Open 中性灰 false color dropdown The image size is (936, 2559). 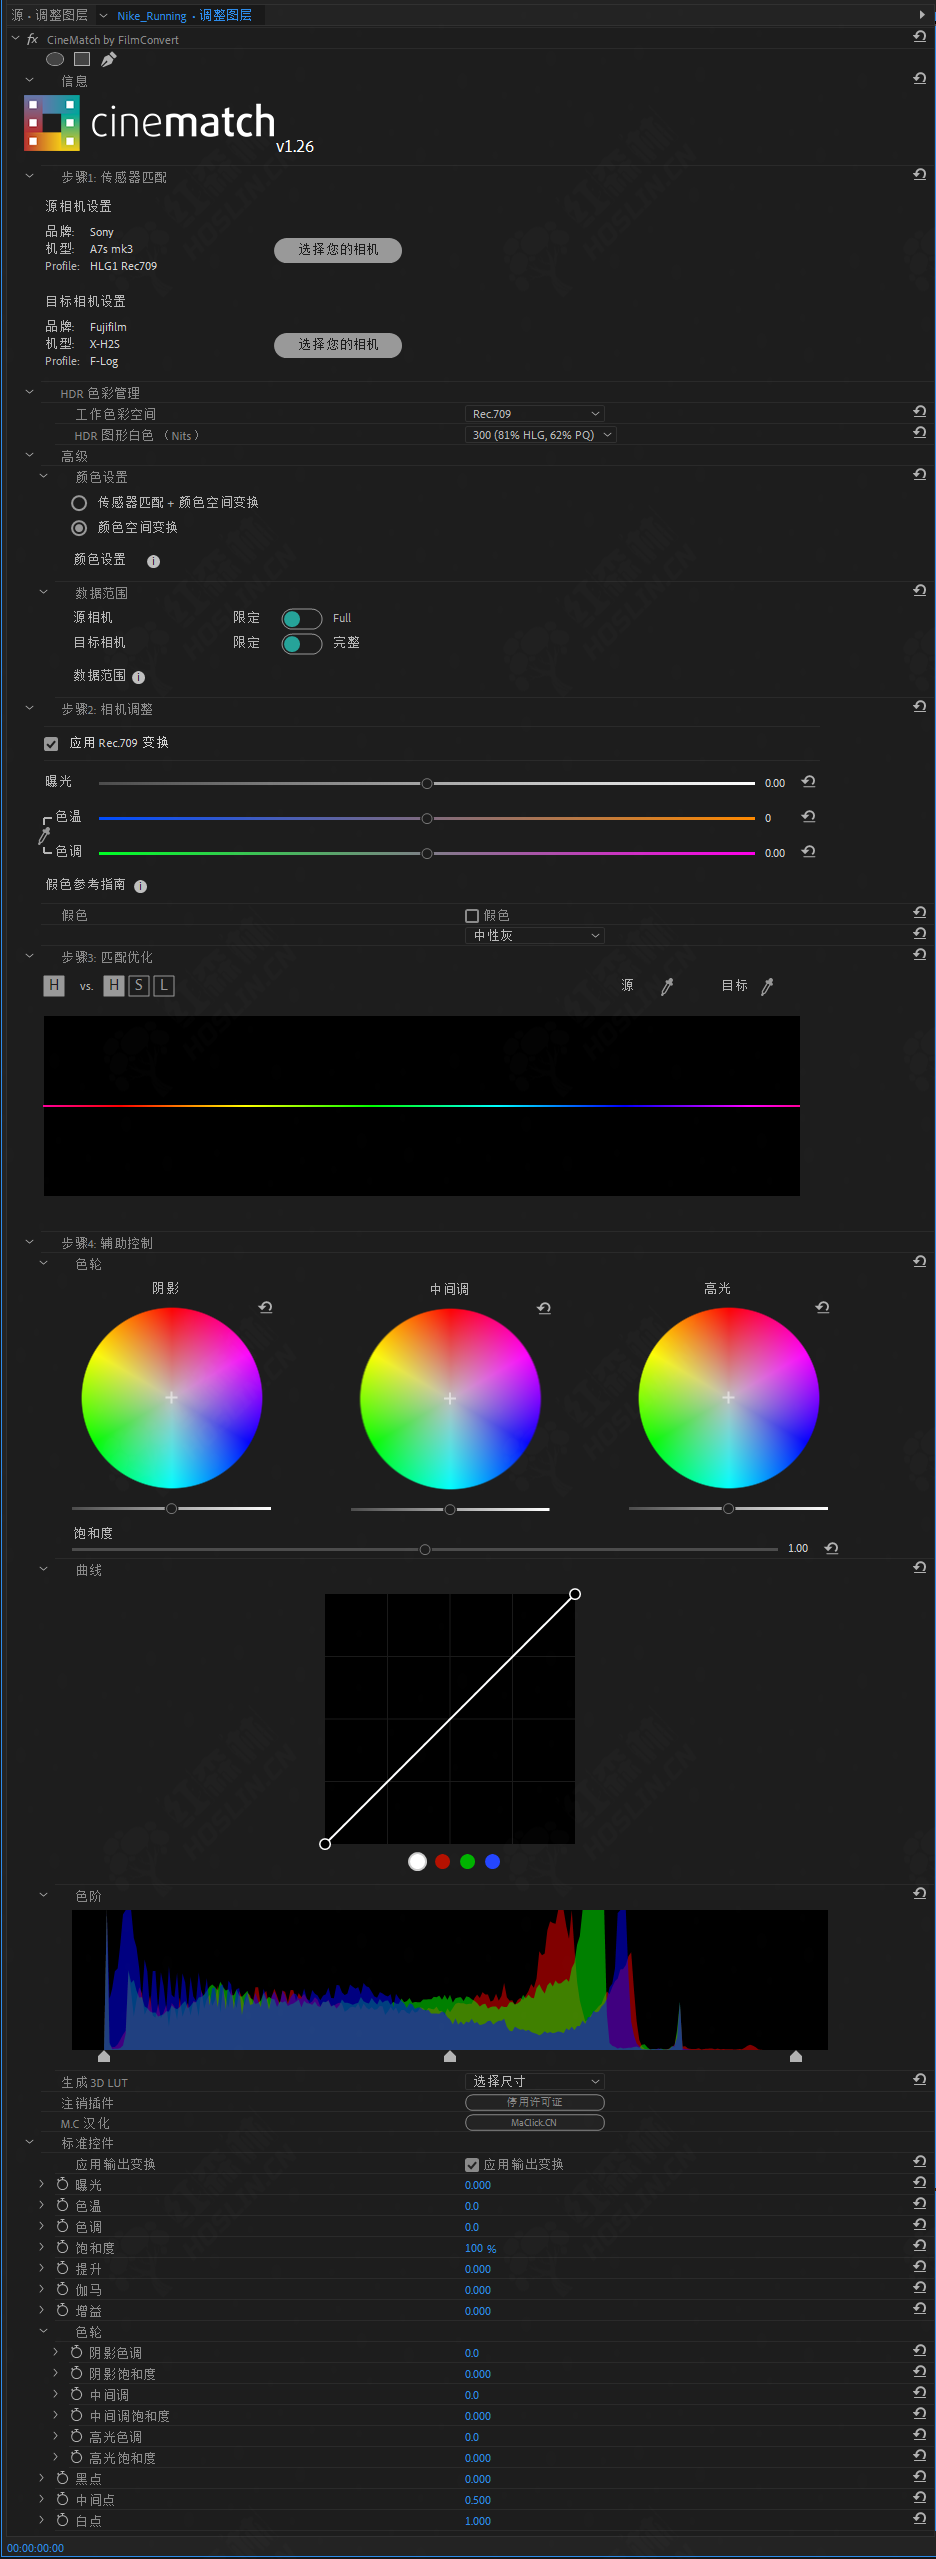[x=534, y=936]
